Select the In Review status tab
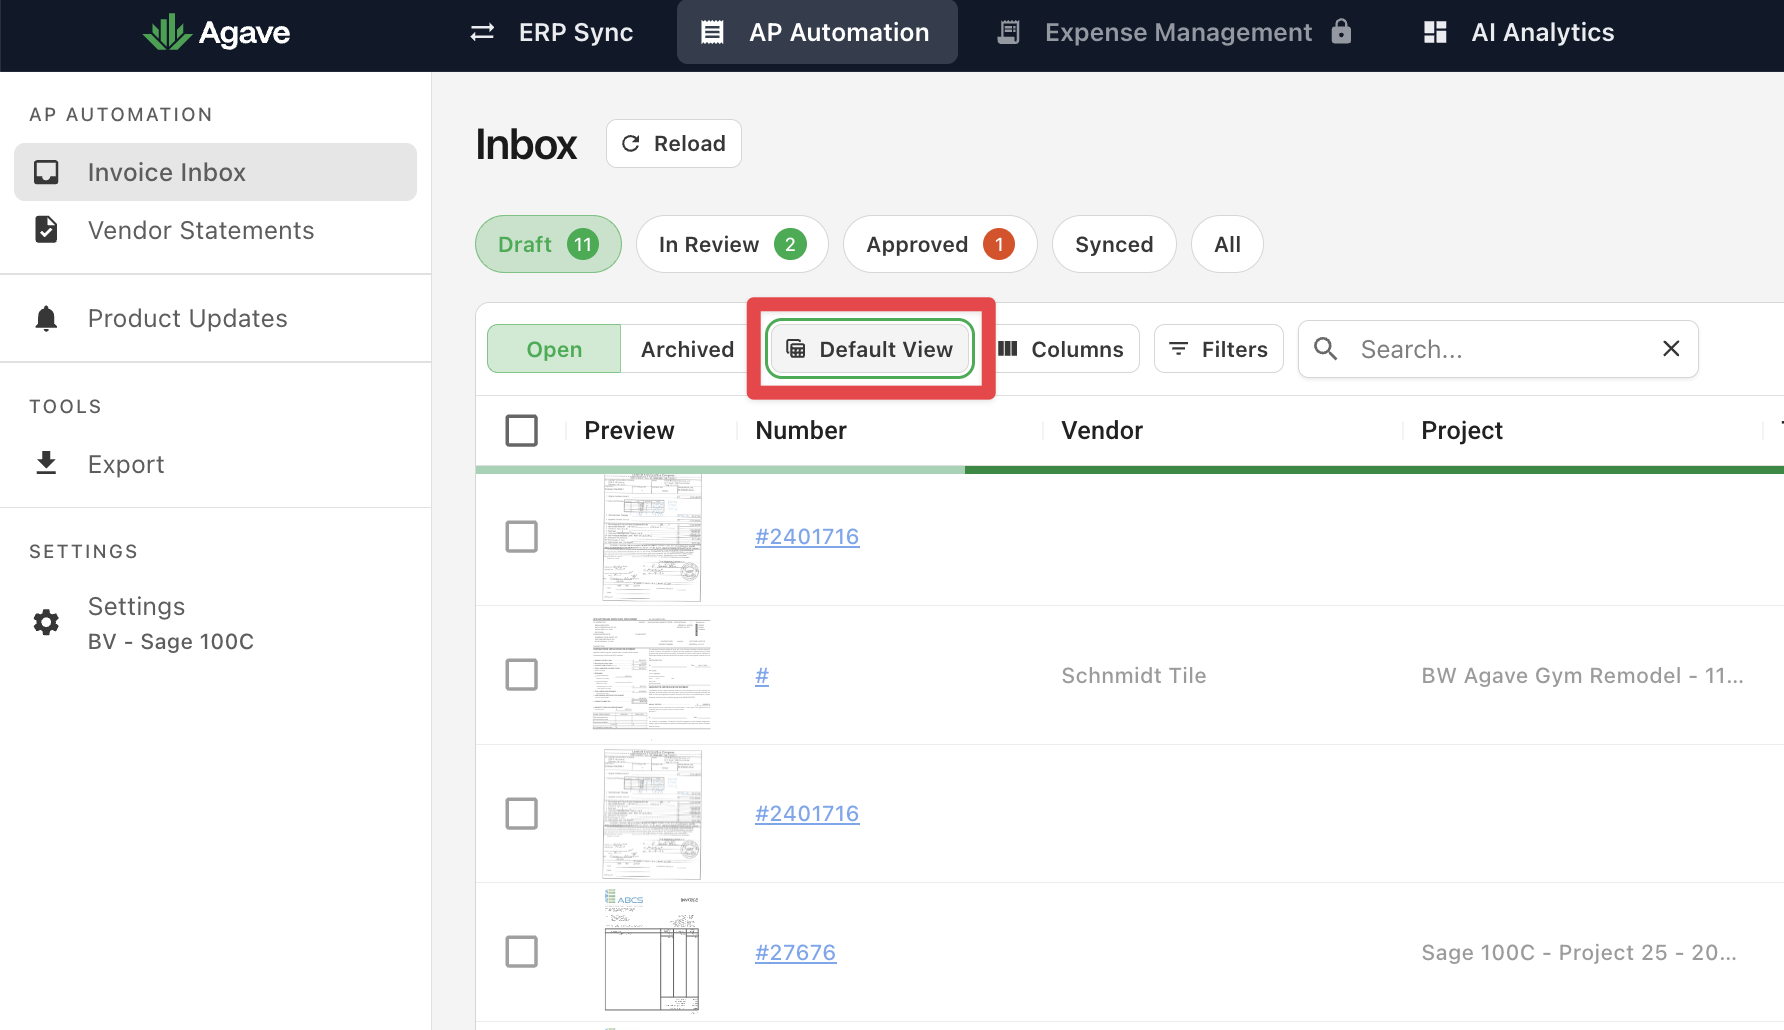 click(x=732, y=244)
